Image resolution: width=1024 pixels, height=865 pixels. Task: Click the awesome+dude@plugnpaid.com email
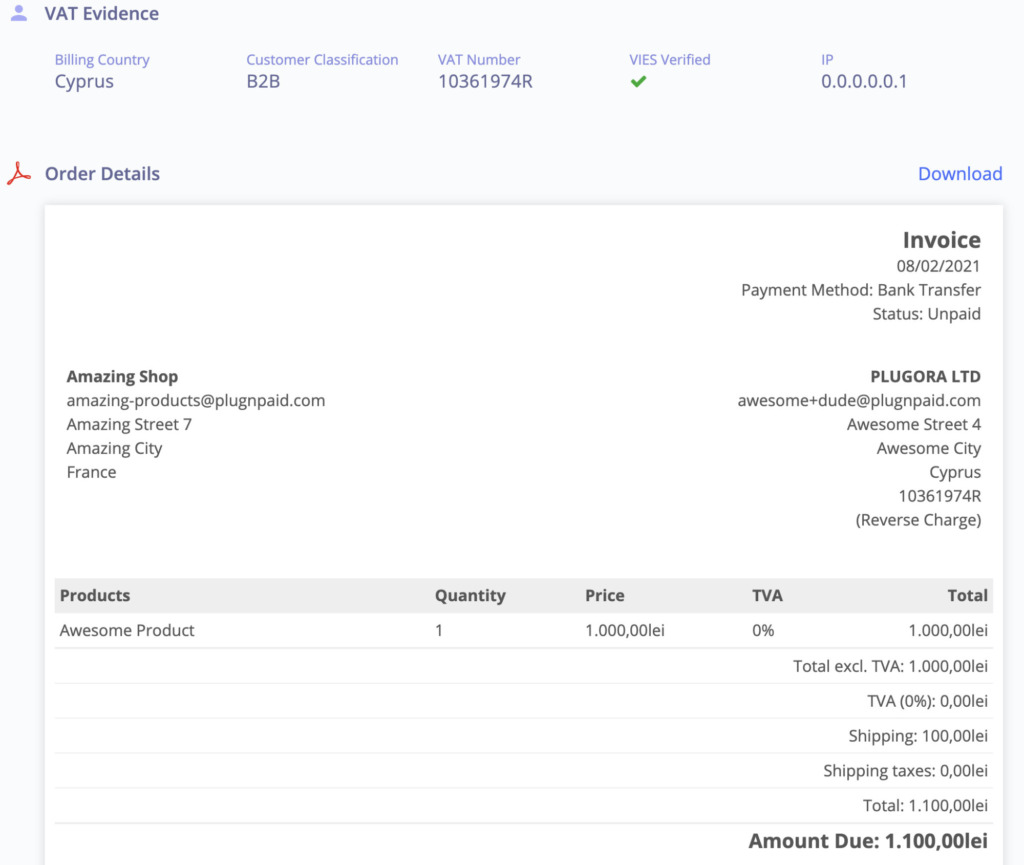(858, 400)
